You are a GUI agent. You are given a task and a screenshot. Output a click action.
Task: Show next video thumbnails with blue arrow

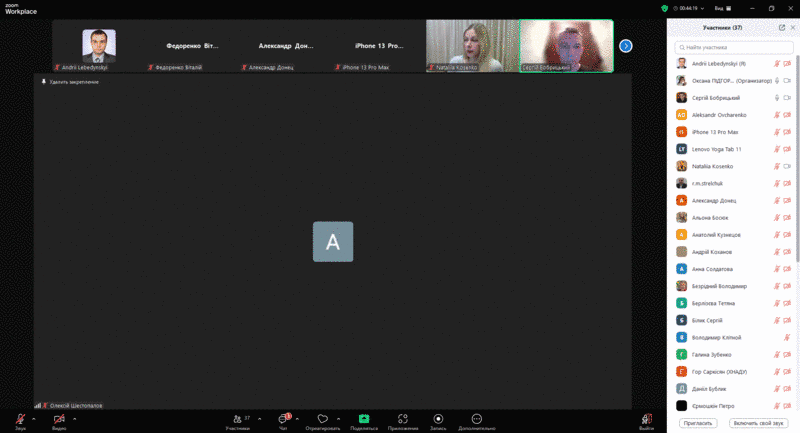(625, 45)
